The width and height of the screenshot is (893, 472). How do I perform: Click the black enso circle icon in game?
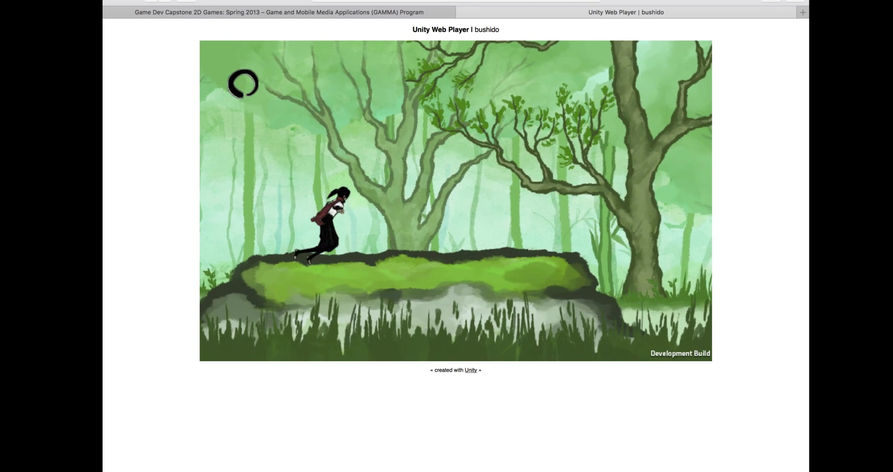[243, 84]
